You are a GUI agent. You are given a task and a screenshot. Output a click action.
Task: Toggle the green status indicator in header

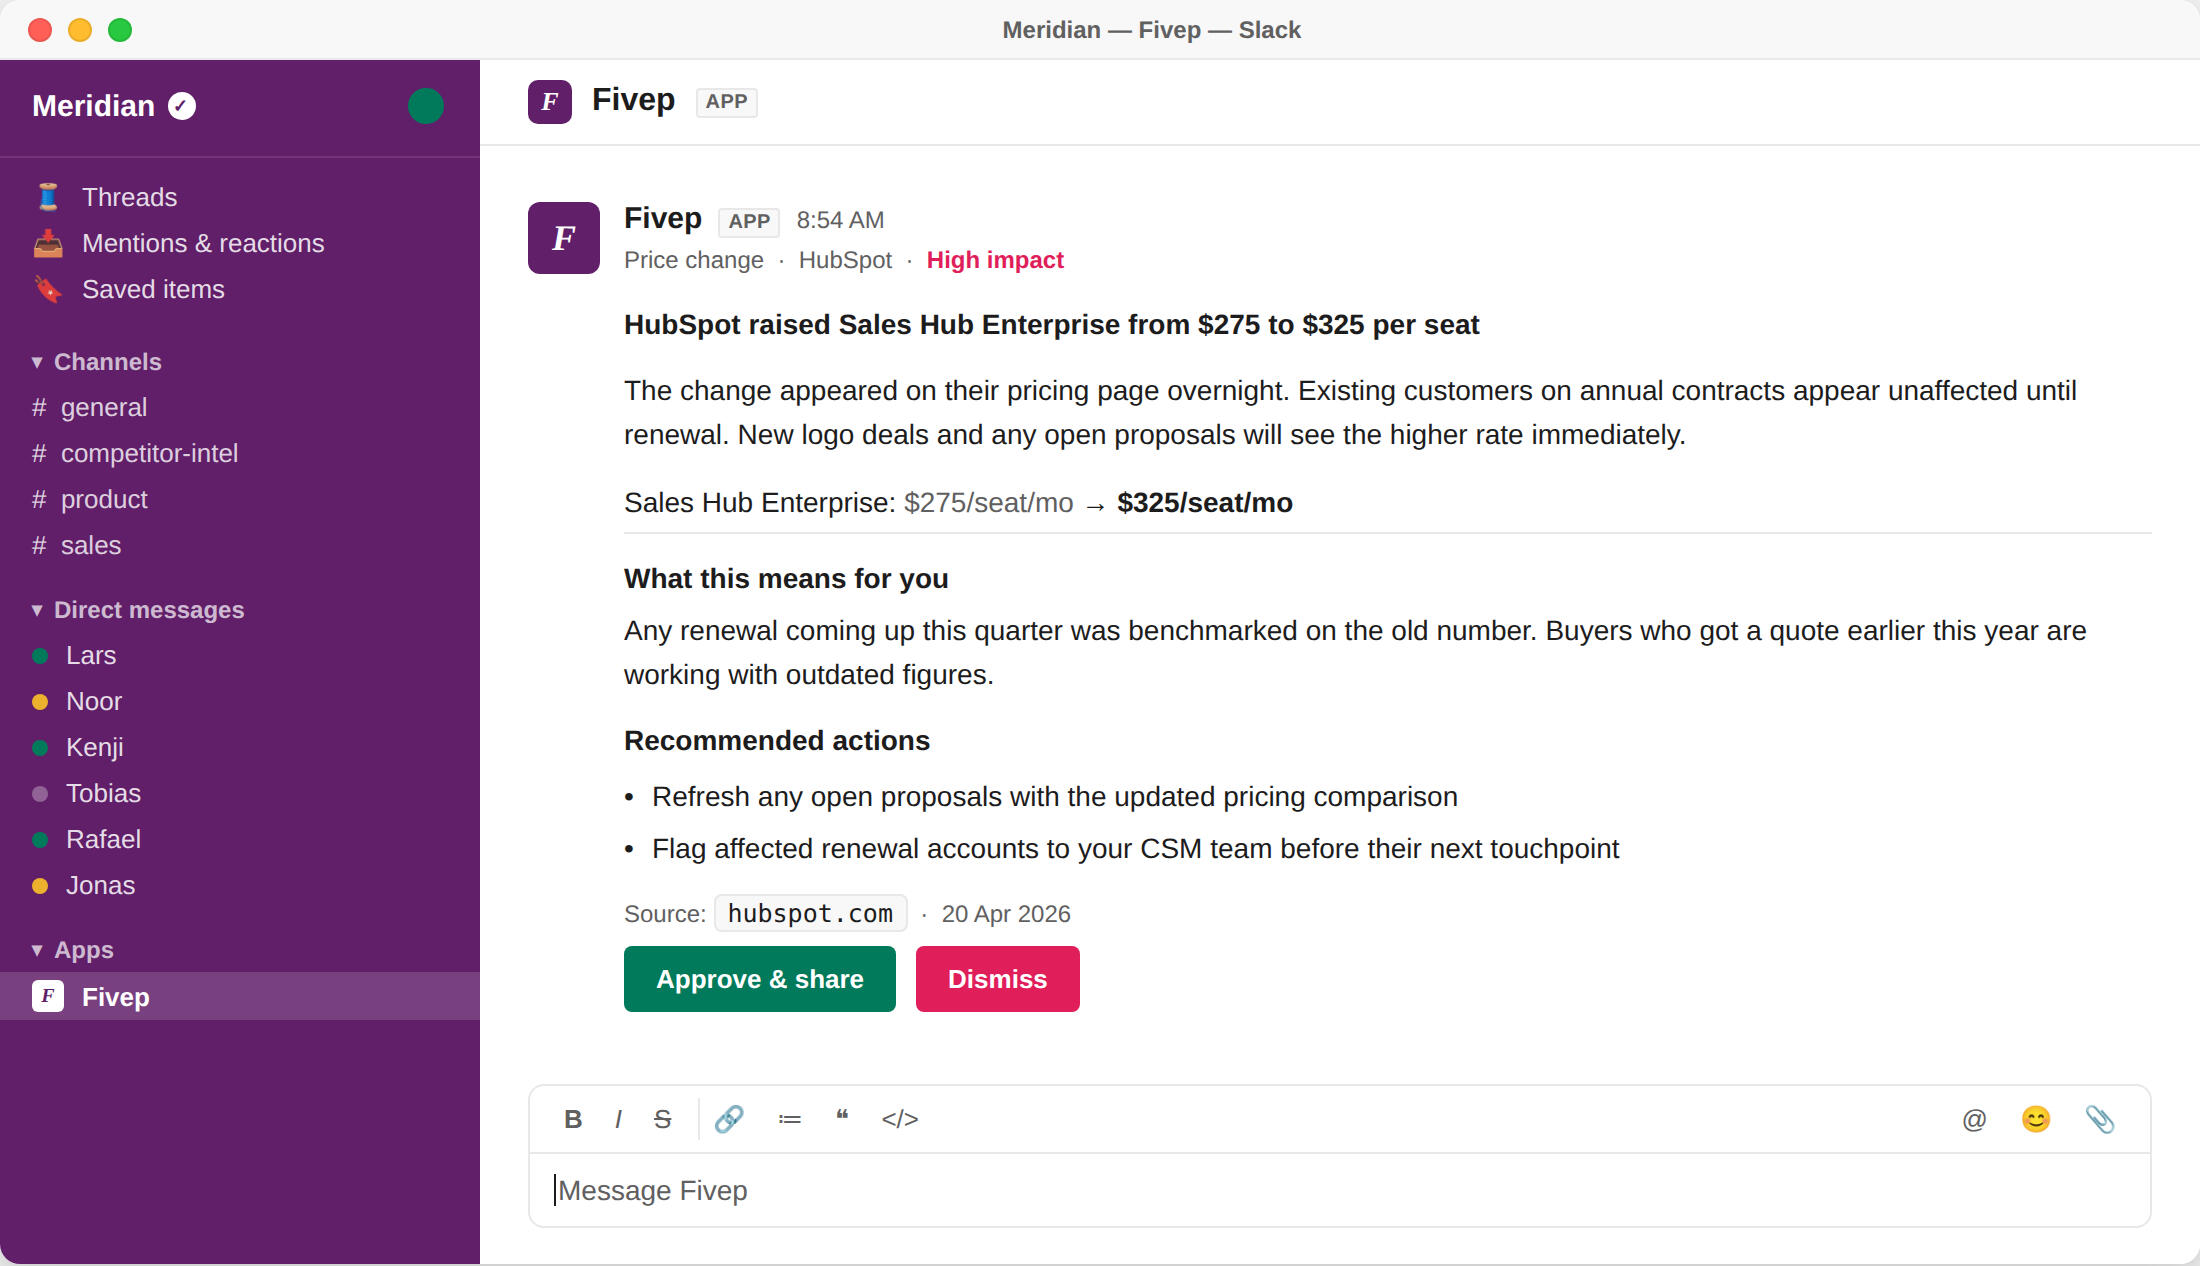(x=426, y=106)
